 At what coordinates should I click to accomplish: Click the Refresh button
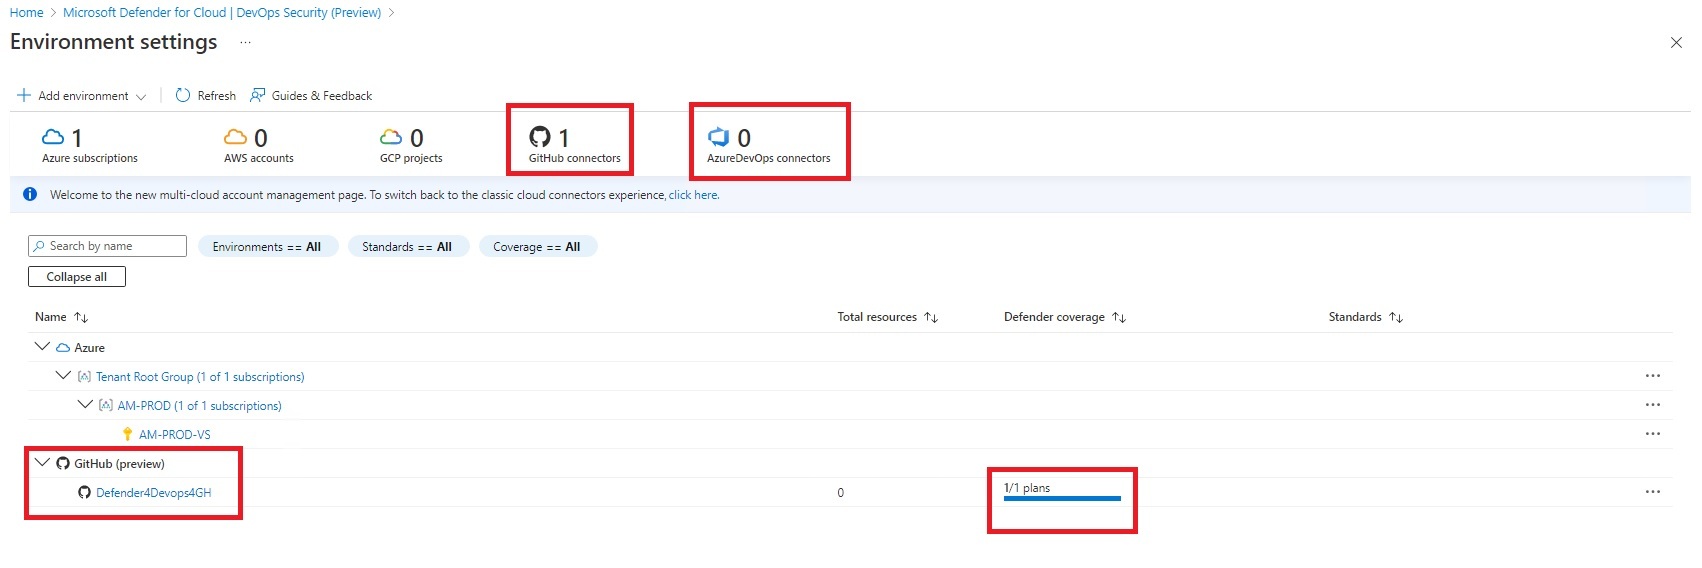tap(206, 95)
